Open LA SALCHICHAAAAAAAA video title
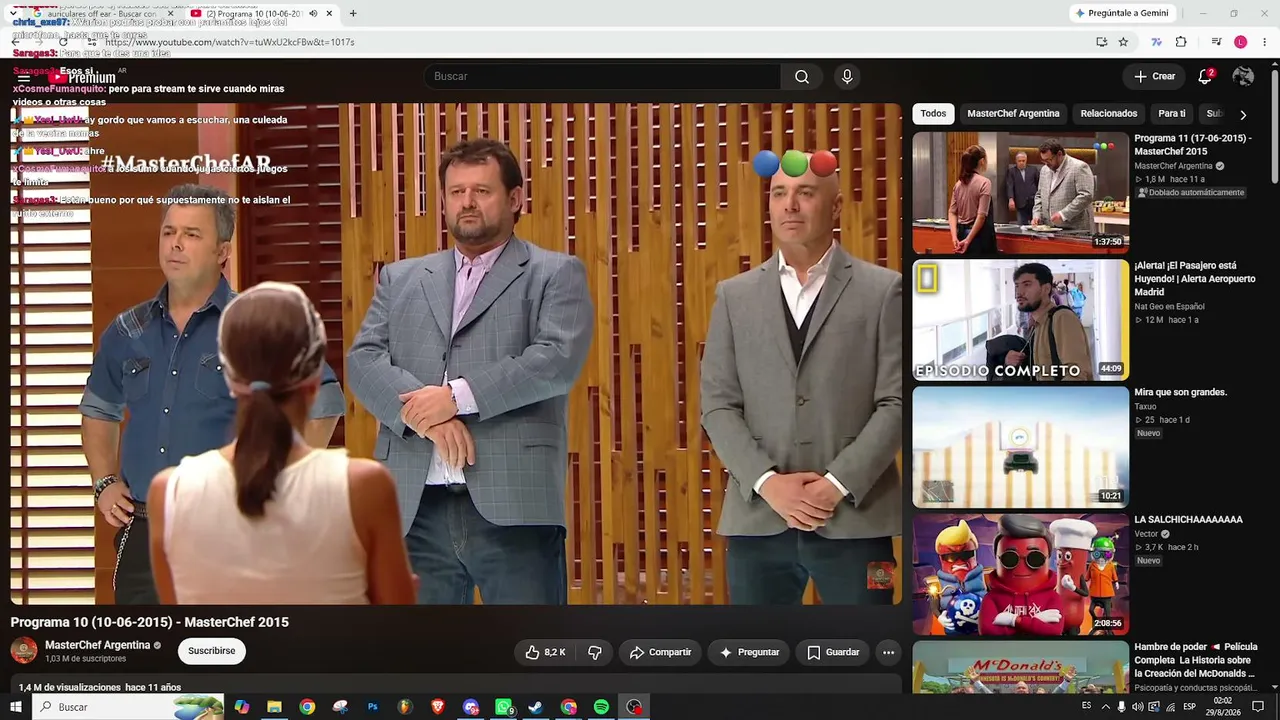Screen dimensions: 1280x720 pyautogui.click(x=1188, y=520)
